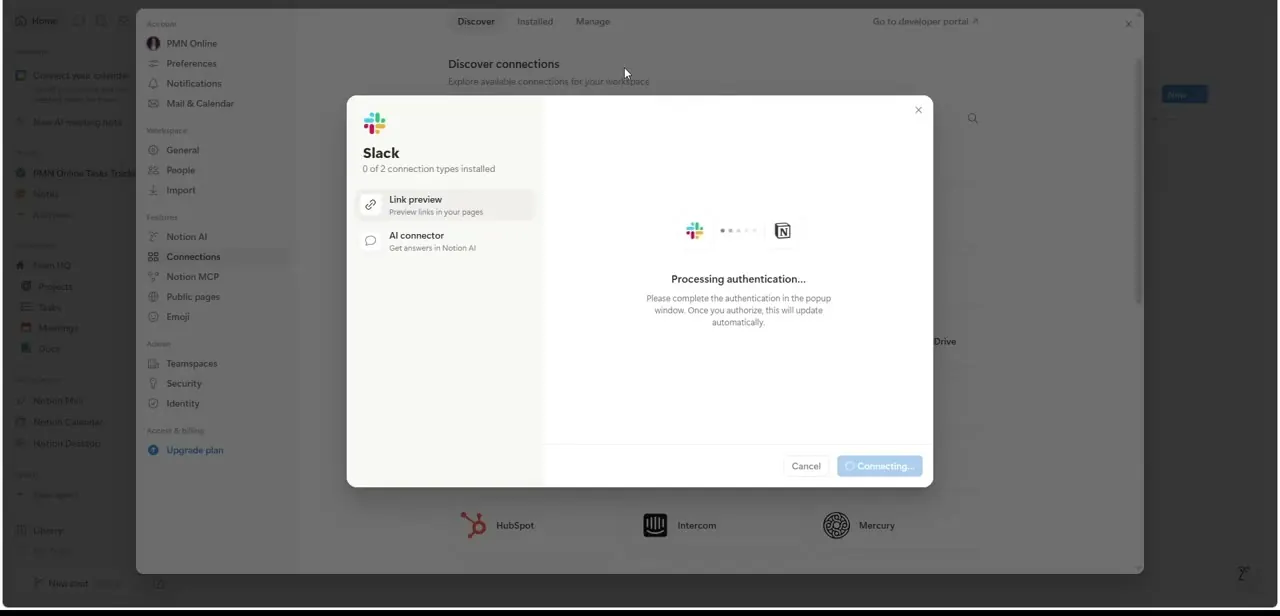Open Identity admin settings
The width and height of the screenshot is (1280, 616).
coord(217,404)
